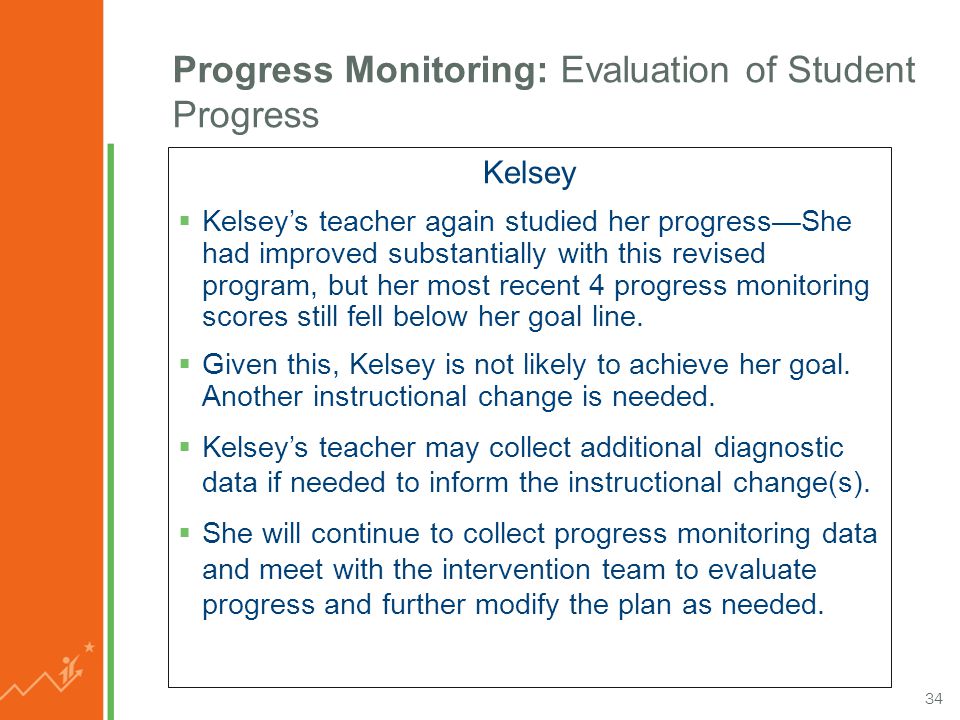Click 'had improved substantially with this revised' line
This screenshot has width=960, height=720.
point(484,253)
